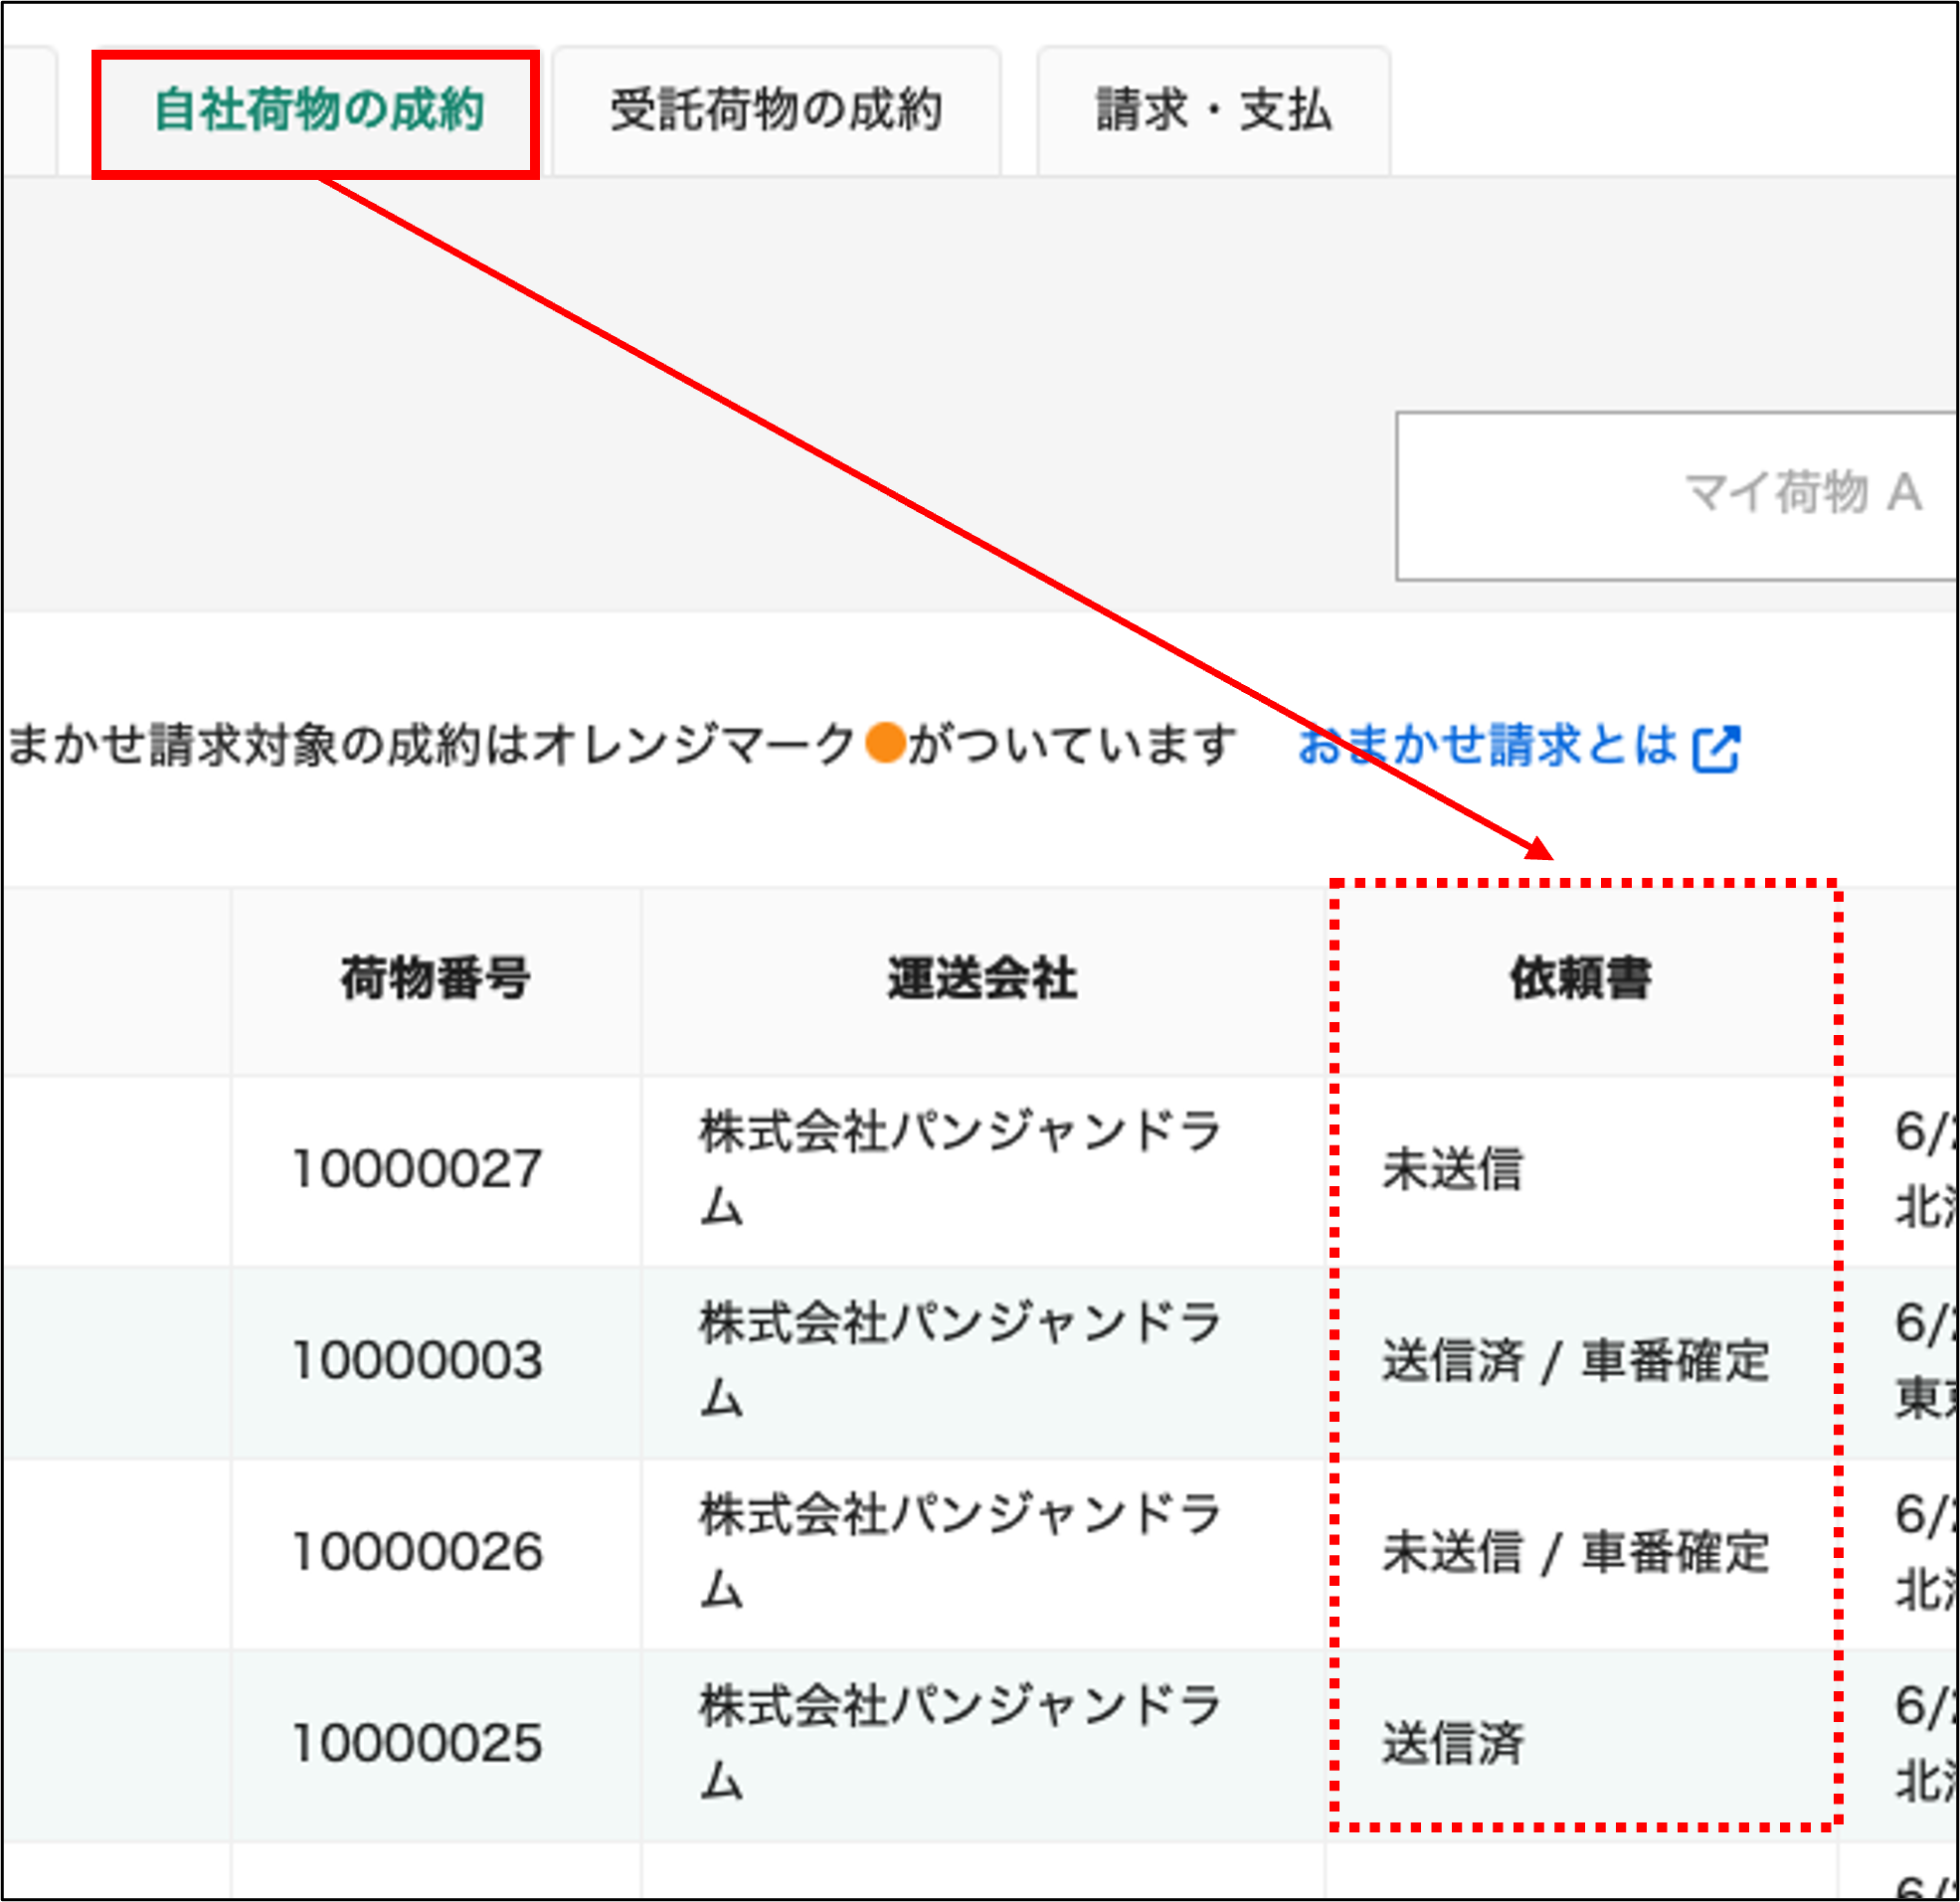
Task: Click carrier name in row 10000027
Action: coord(960,1168)
